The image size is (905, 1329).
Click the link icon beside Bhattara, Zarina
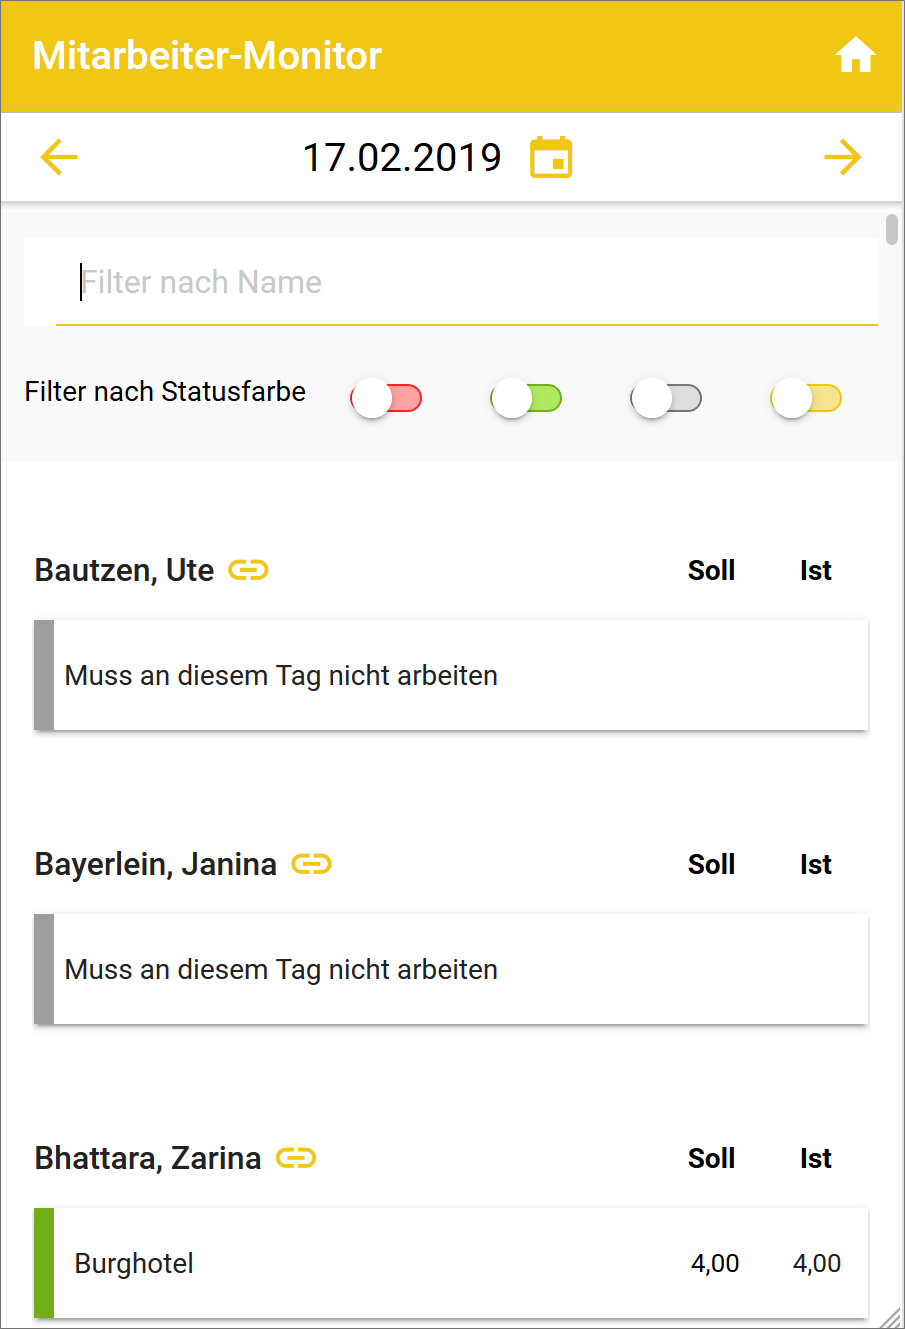[x=296, y=1158]
